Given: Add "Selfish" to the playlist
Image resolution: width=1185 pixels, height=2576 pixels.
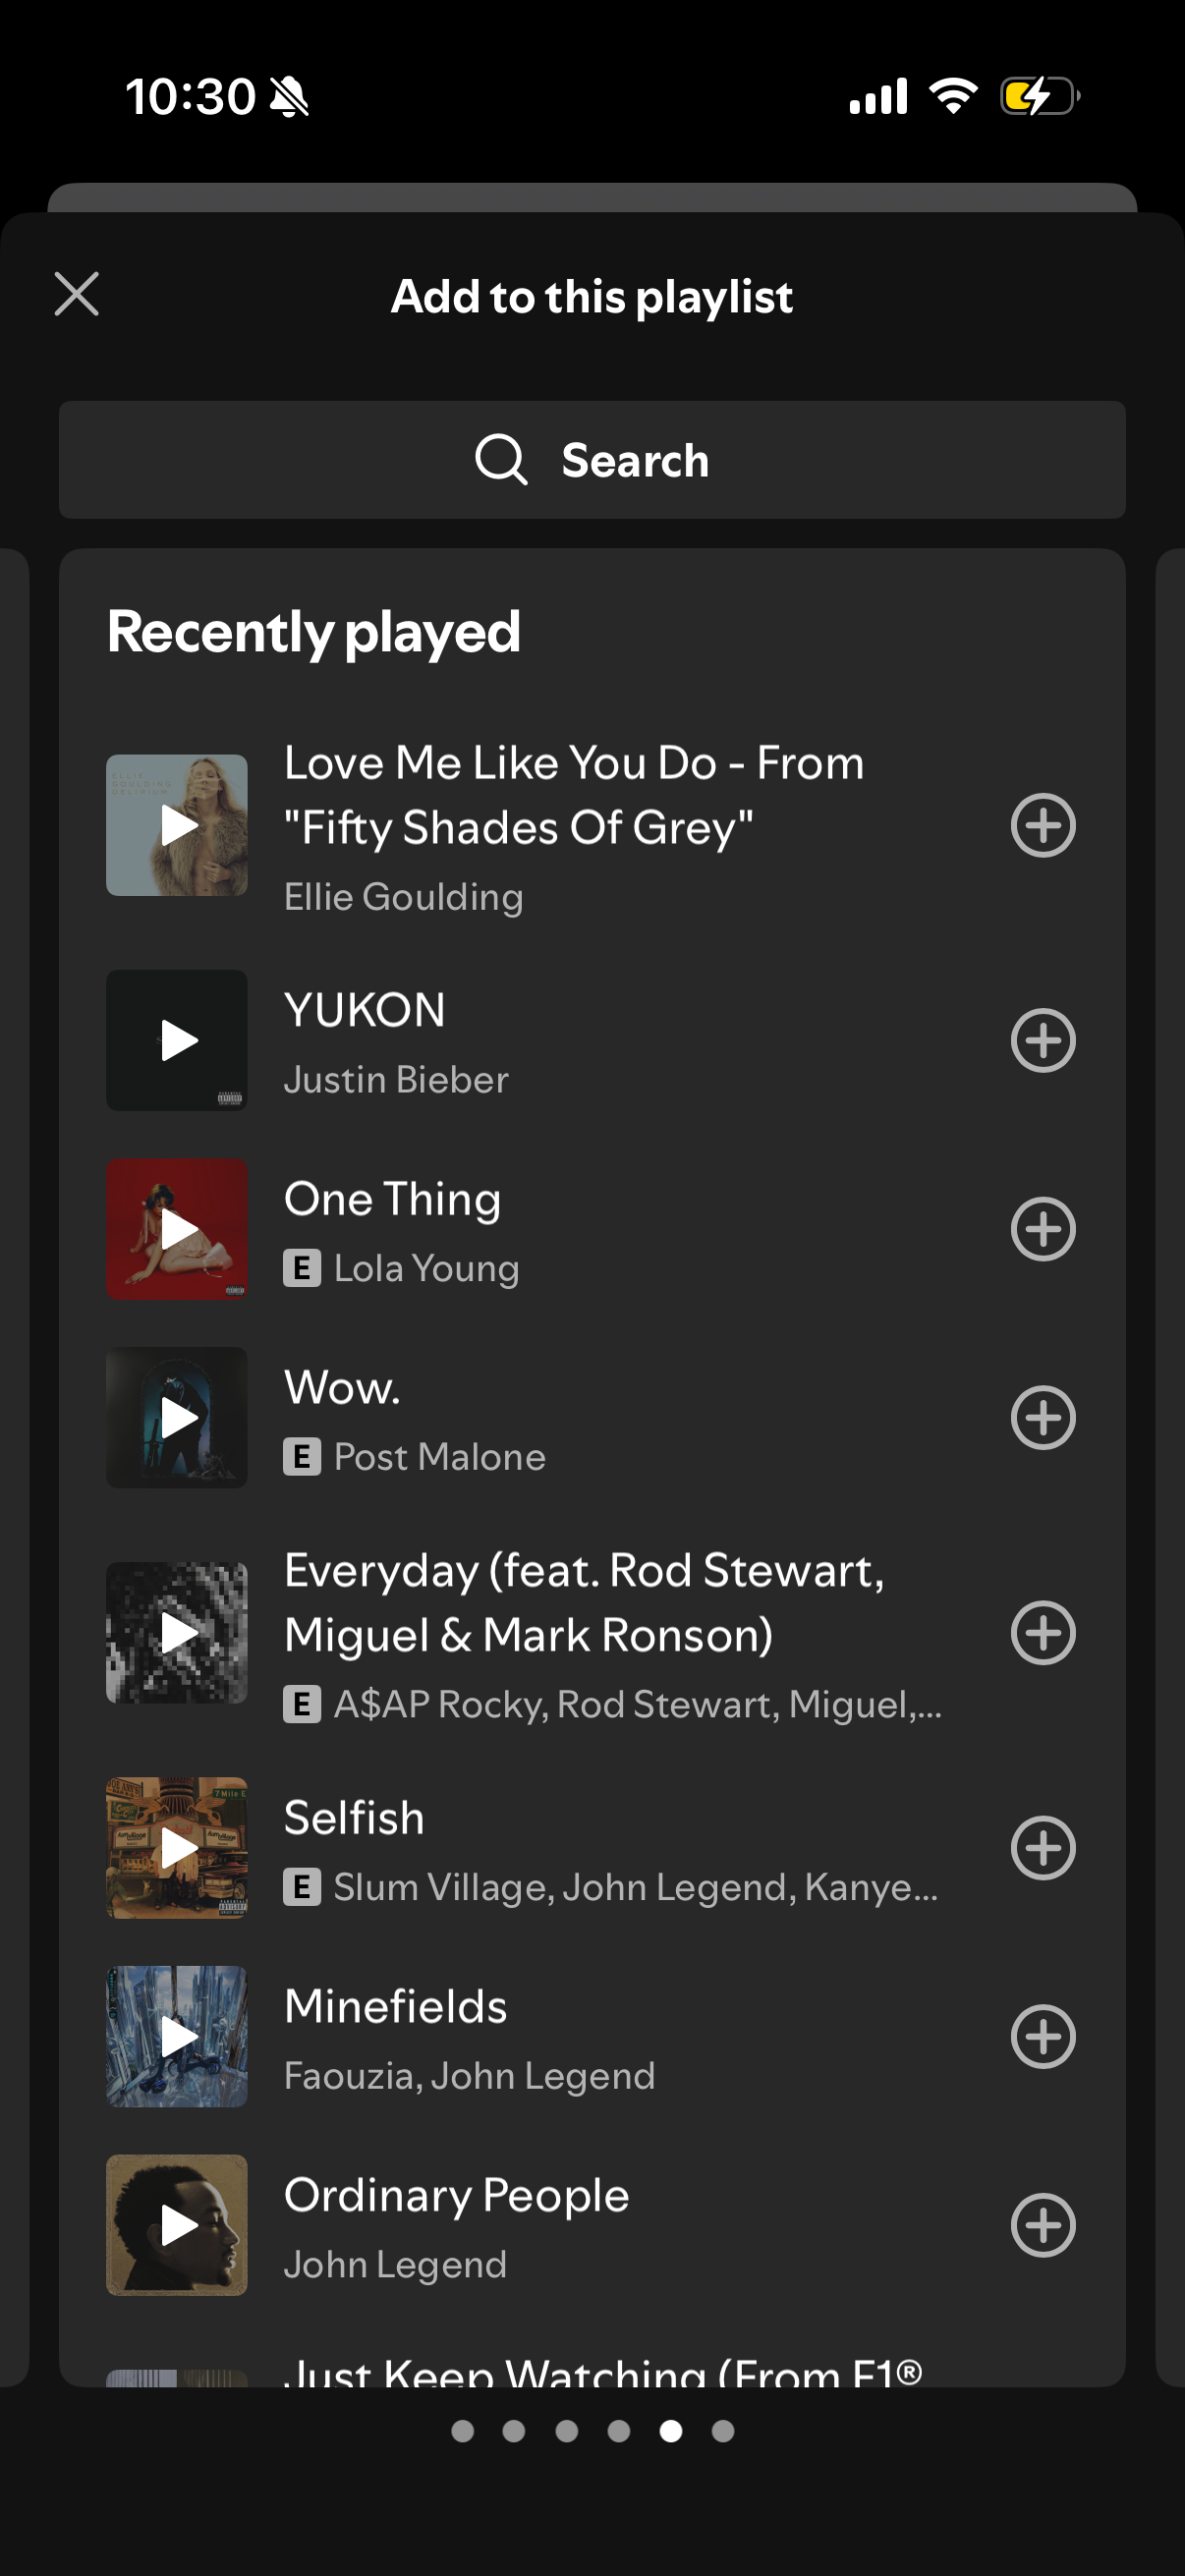Looking at the screenshot, I should [x=1043, y=1847].
